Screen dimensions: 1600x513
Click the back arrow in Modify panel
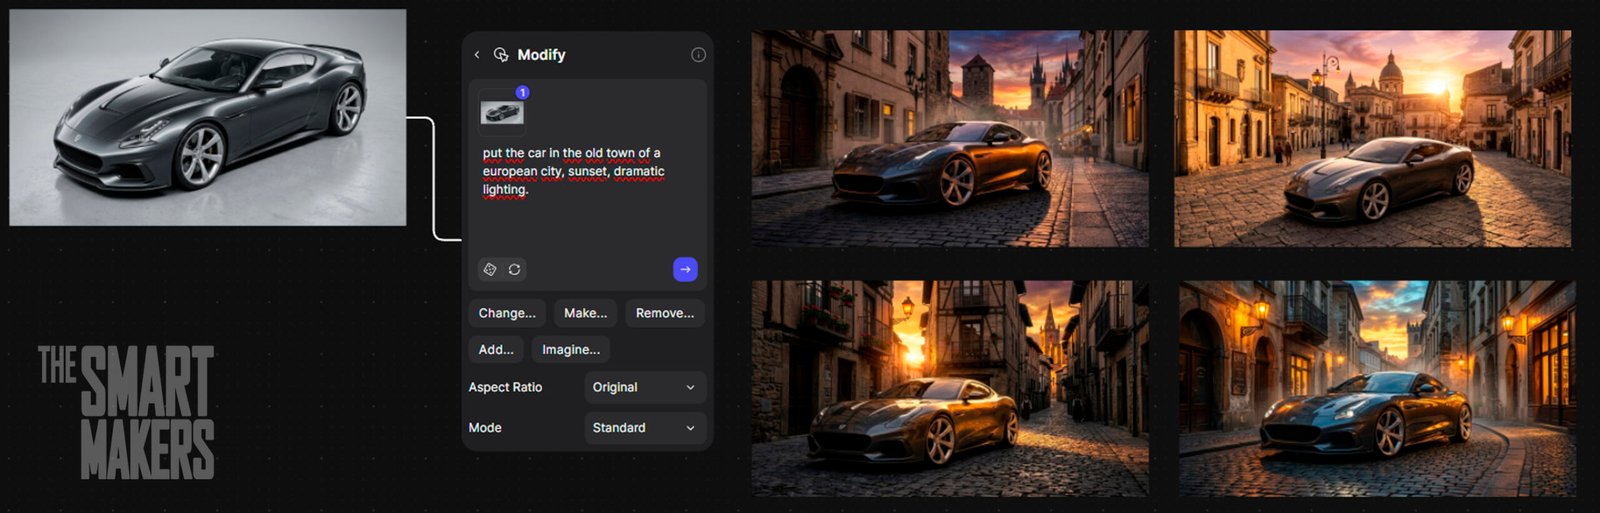click(x=477, y=55)
